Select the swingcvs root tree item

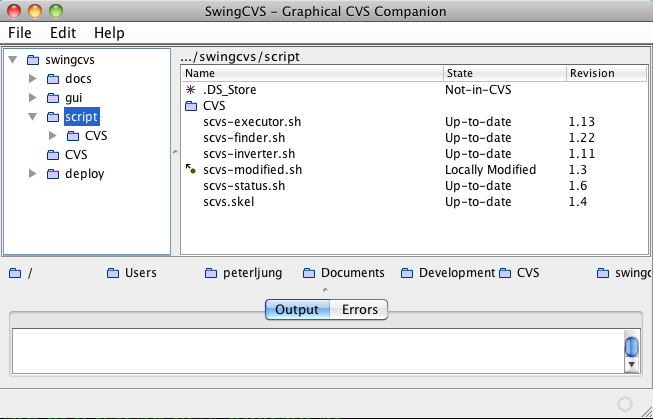pyautogui.click(x=70, y=60)
